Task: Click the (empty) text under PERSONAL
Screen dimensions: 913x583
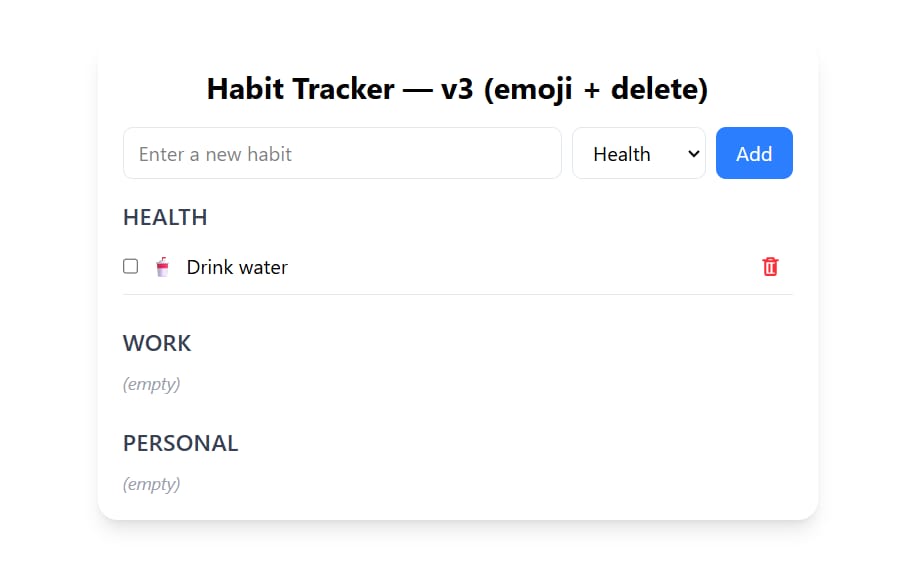Action: (x=151, y=484)
